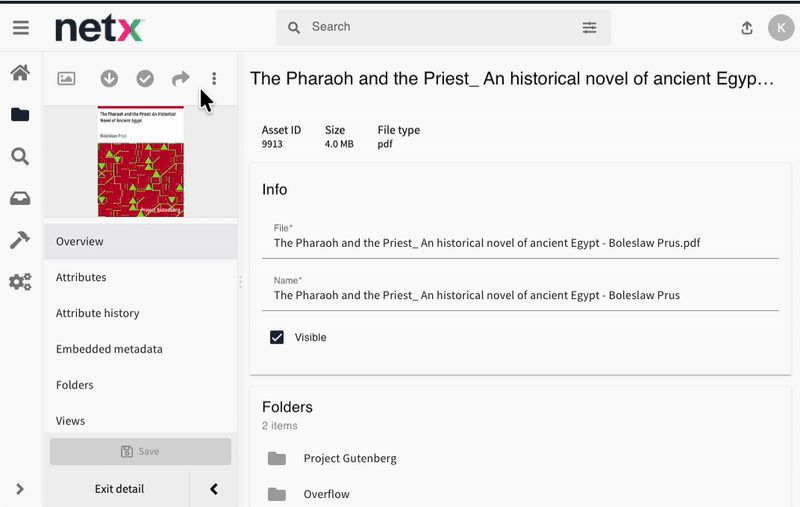Open the folders browser in sidebar
Viewport: 800px width, 507px height.
[20, 114]
